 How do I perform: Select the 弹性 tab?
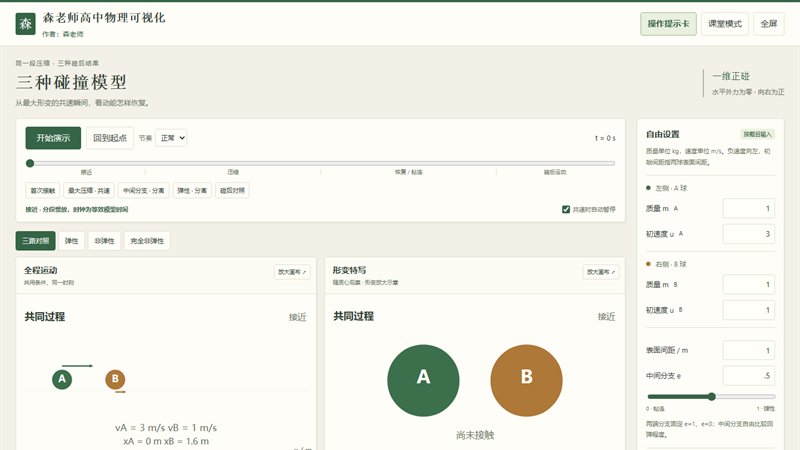(x=71, y=241)
